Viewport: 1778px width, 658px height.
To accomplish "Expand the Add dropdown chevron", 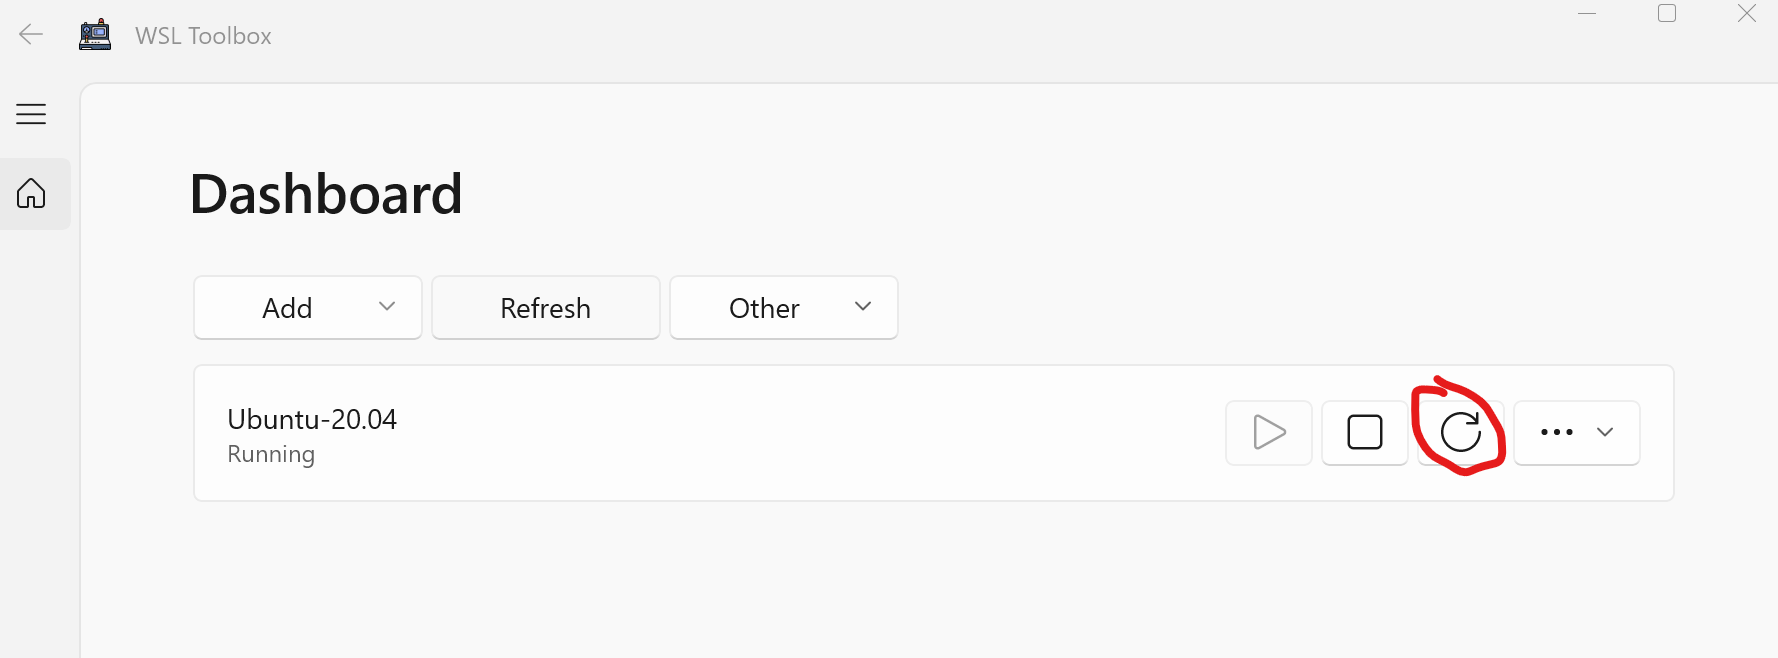I will (387, 307).
